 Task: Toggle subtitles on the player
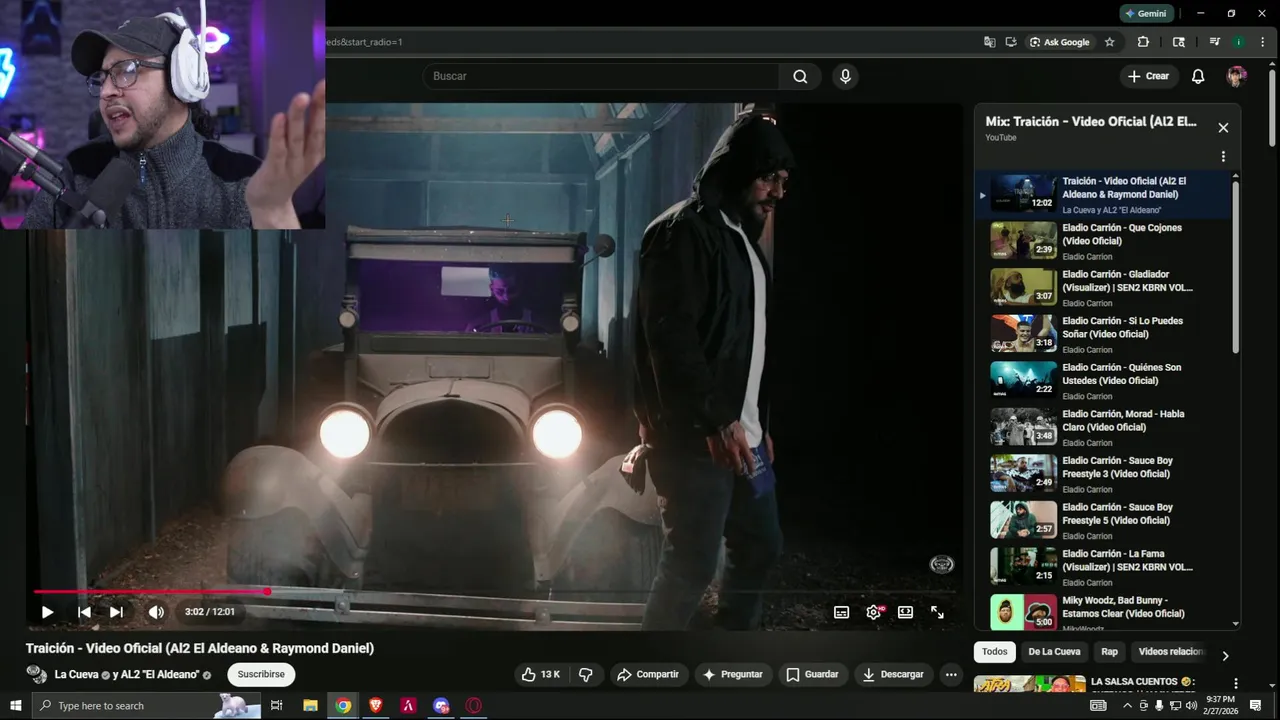pyautogui.click(x=842, y=612)
